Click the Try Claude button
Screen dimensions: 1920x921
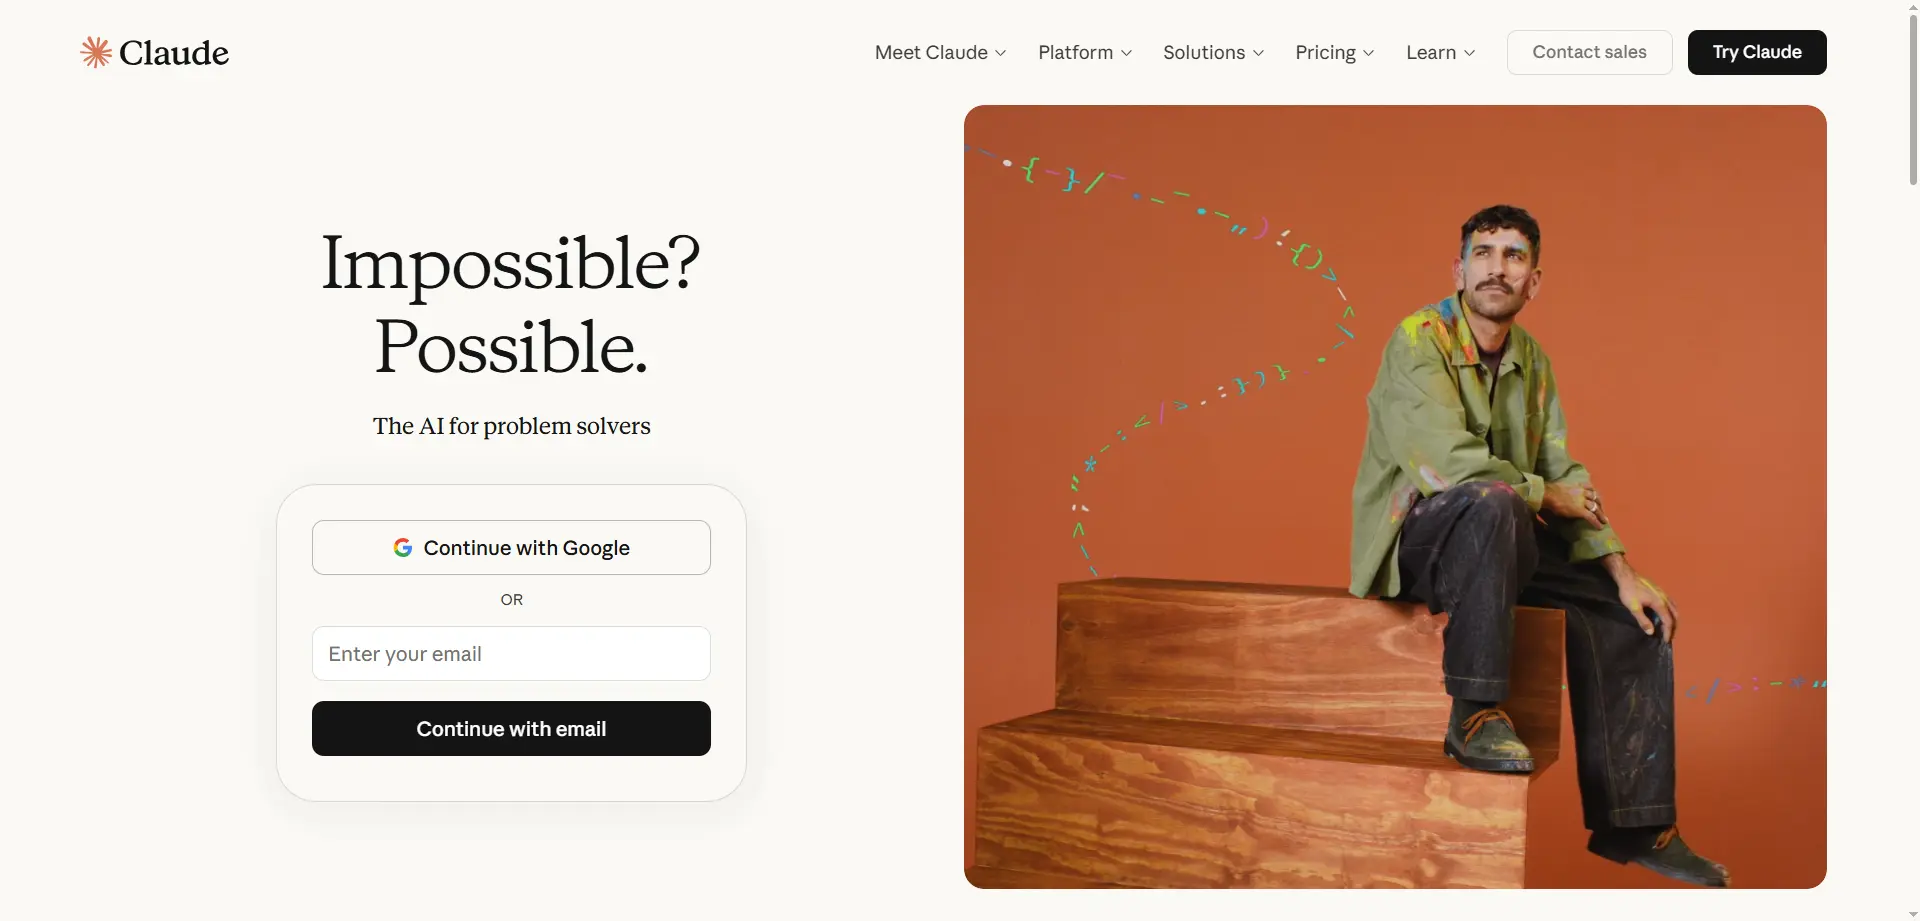1755,52
